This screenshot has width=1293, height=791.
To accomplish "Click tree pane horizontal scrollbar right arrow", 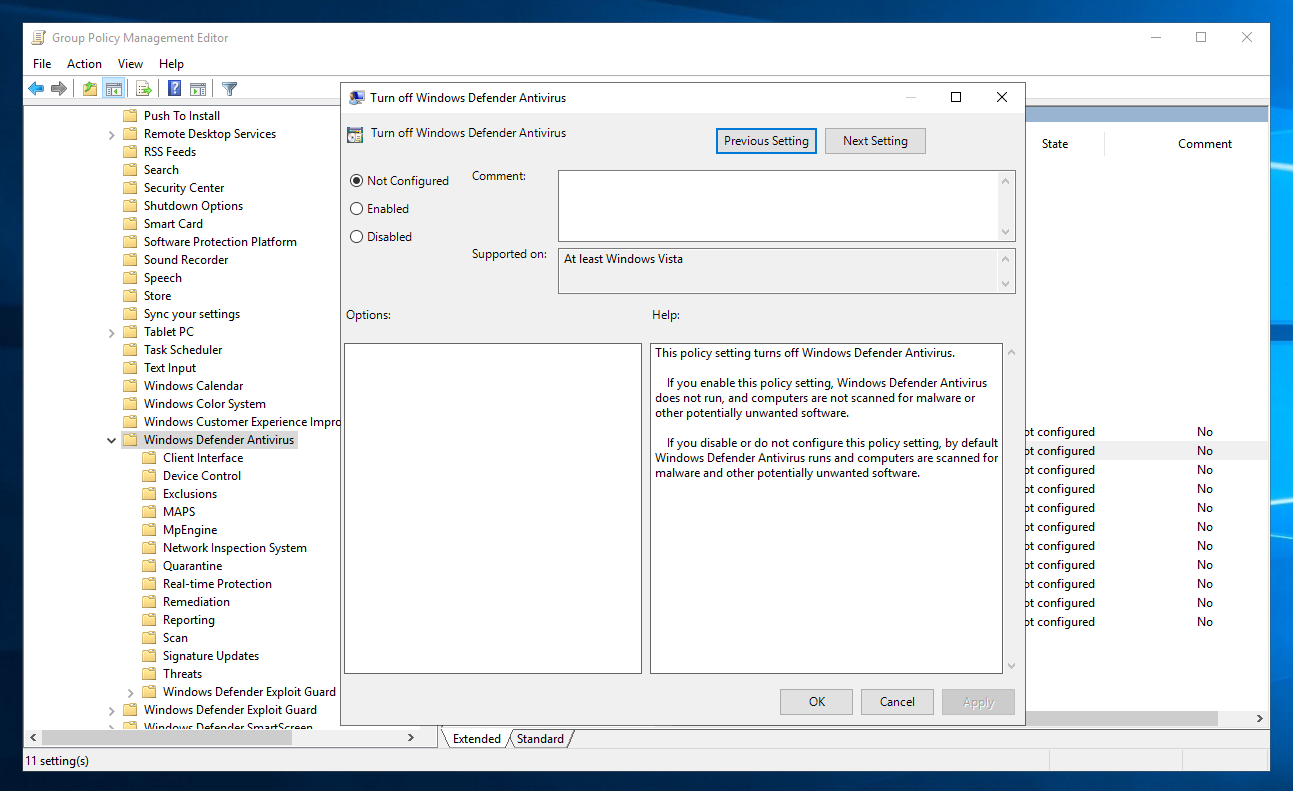I will [411, 738].
